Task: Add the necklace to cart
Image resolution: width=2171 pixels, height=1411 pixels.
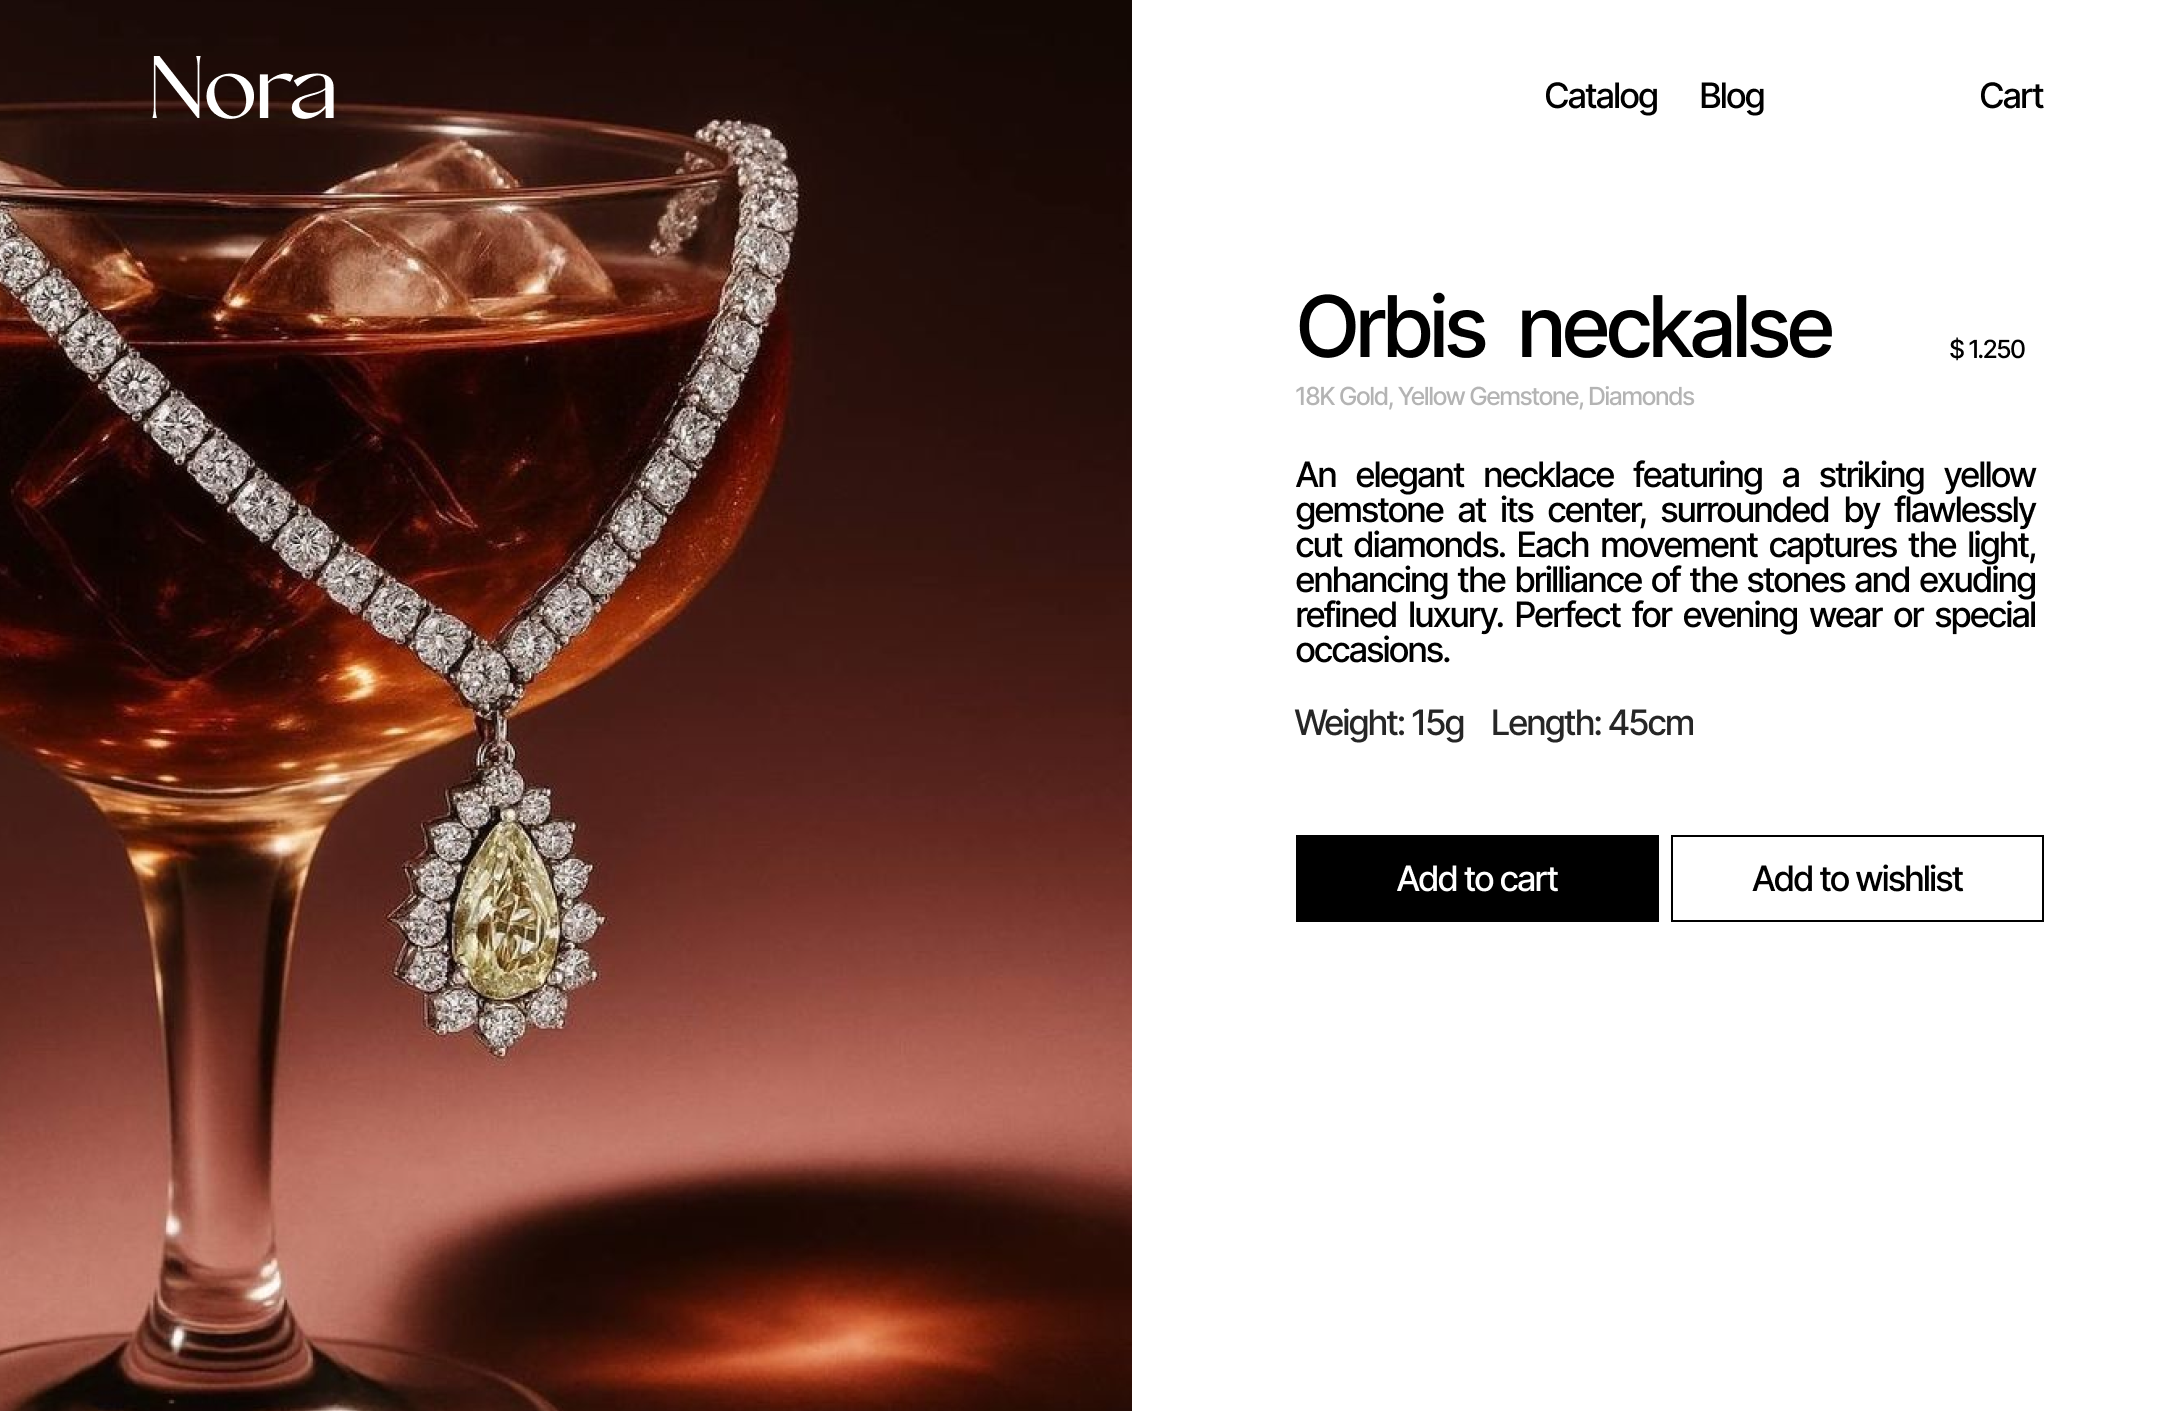Action: 1476,878
